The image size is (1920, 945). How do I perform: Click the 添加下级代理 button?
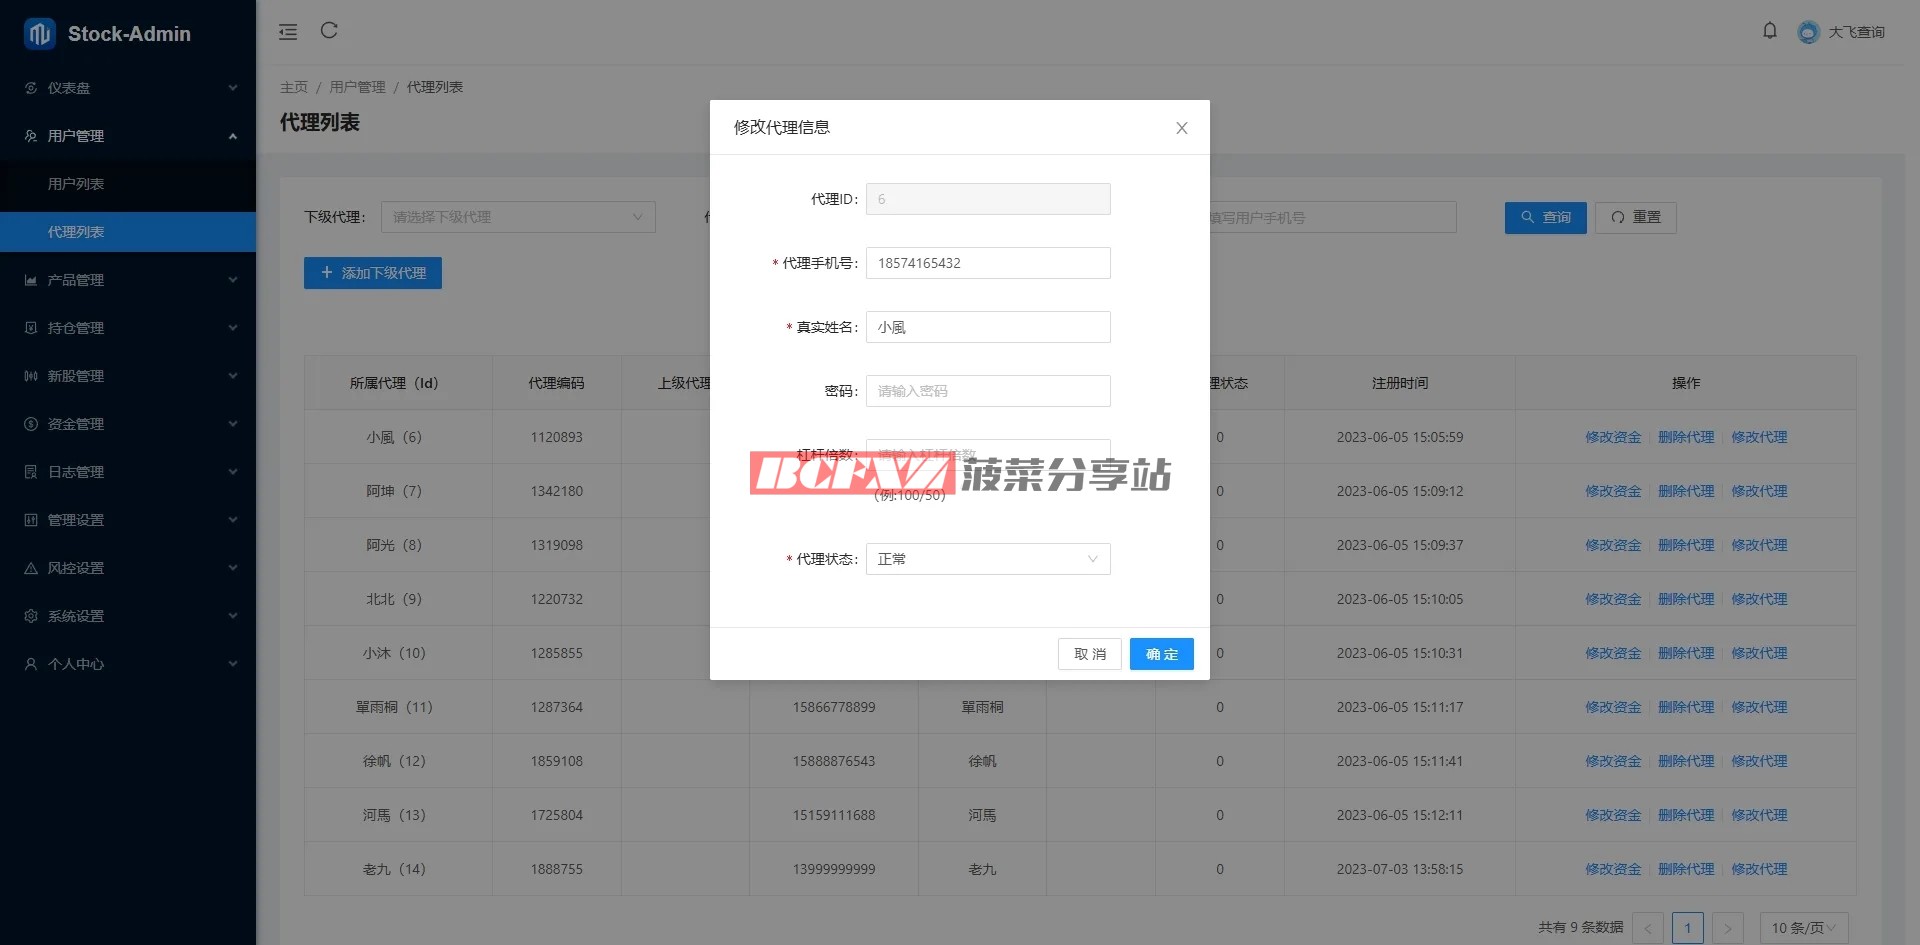click(373, 273)
